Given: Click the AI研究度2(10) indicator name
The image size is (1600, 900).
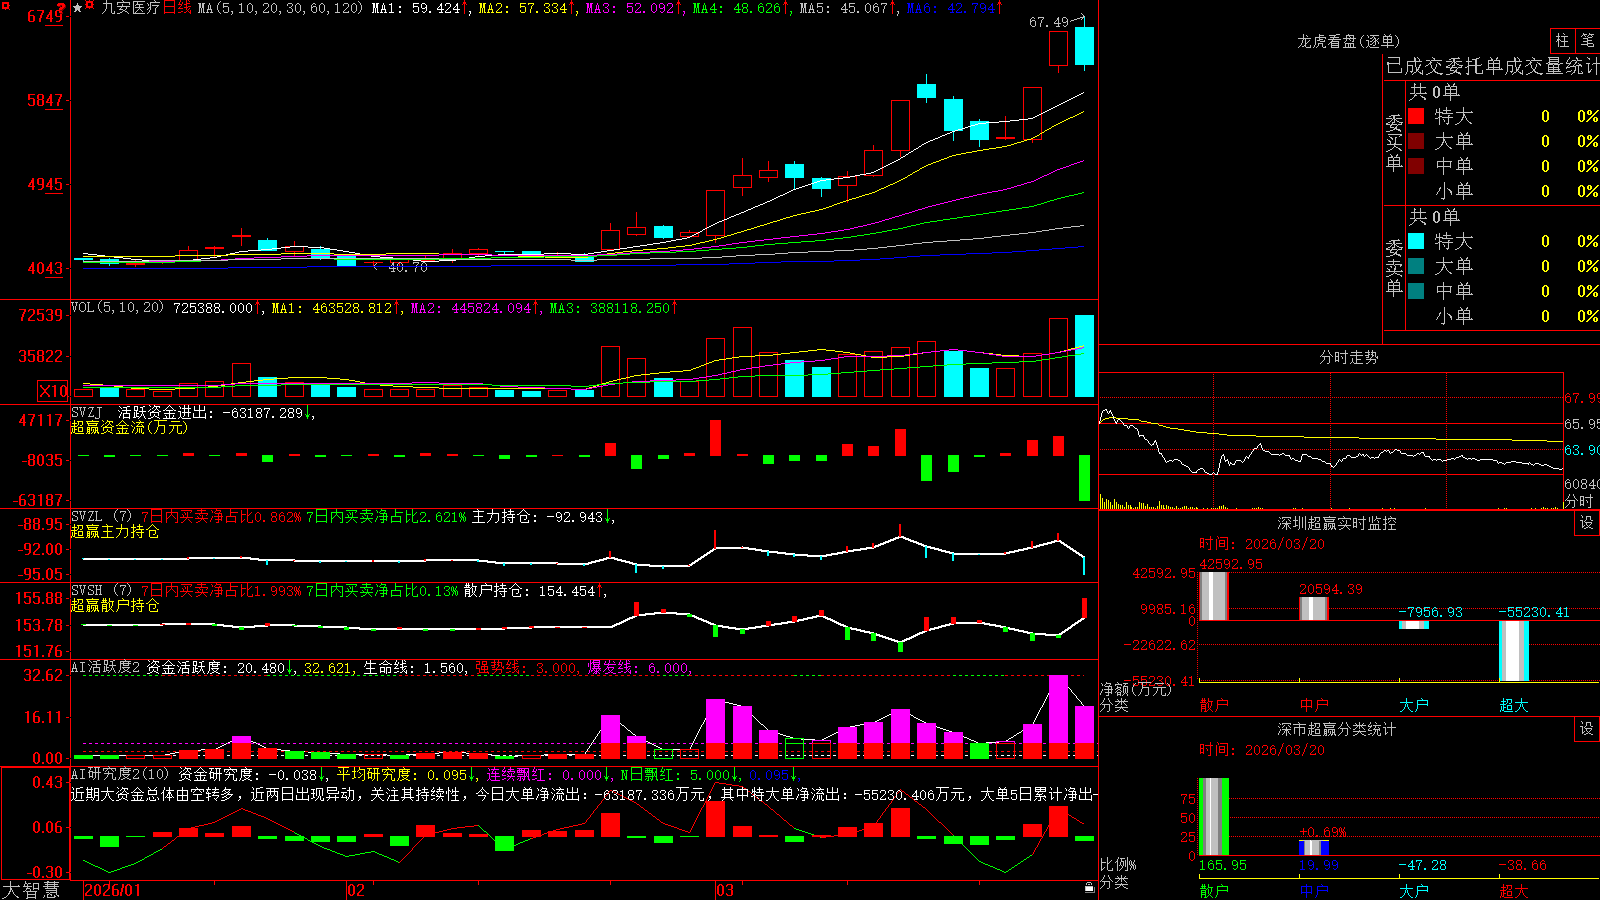Looking at the screenshot, I should click(x=120, y=774).
